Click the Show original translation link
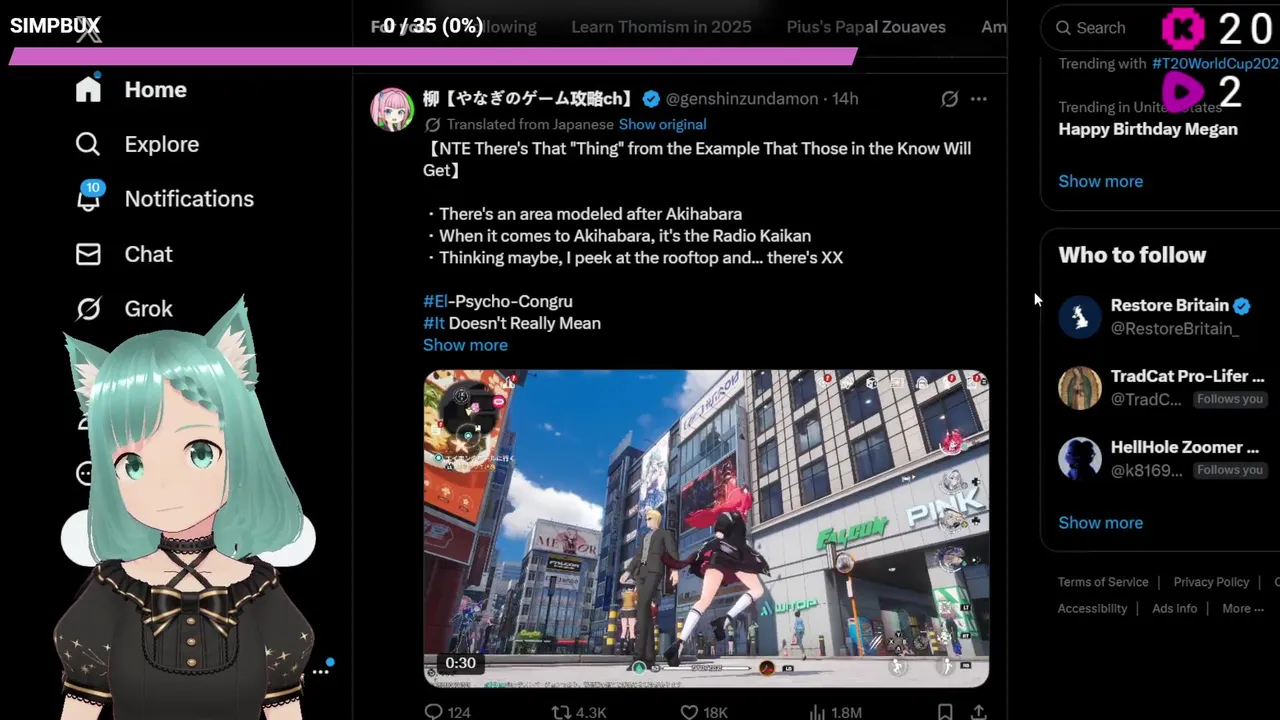This screenshot has width=1280, height=720. point(662,125)
